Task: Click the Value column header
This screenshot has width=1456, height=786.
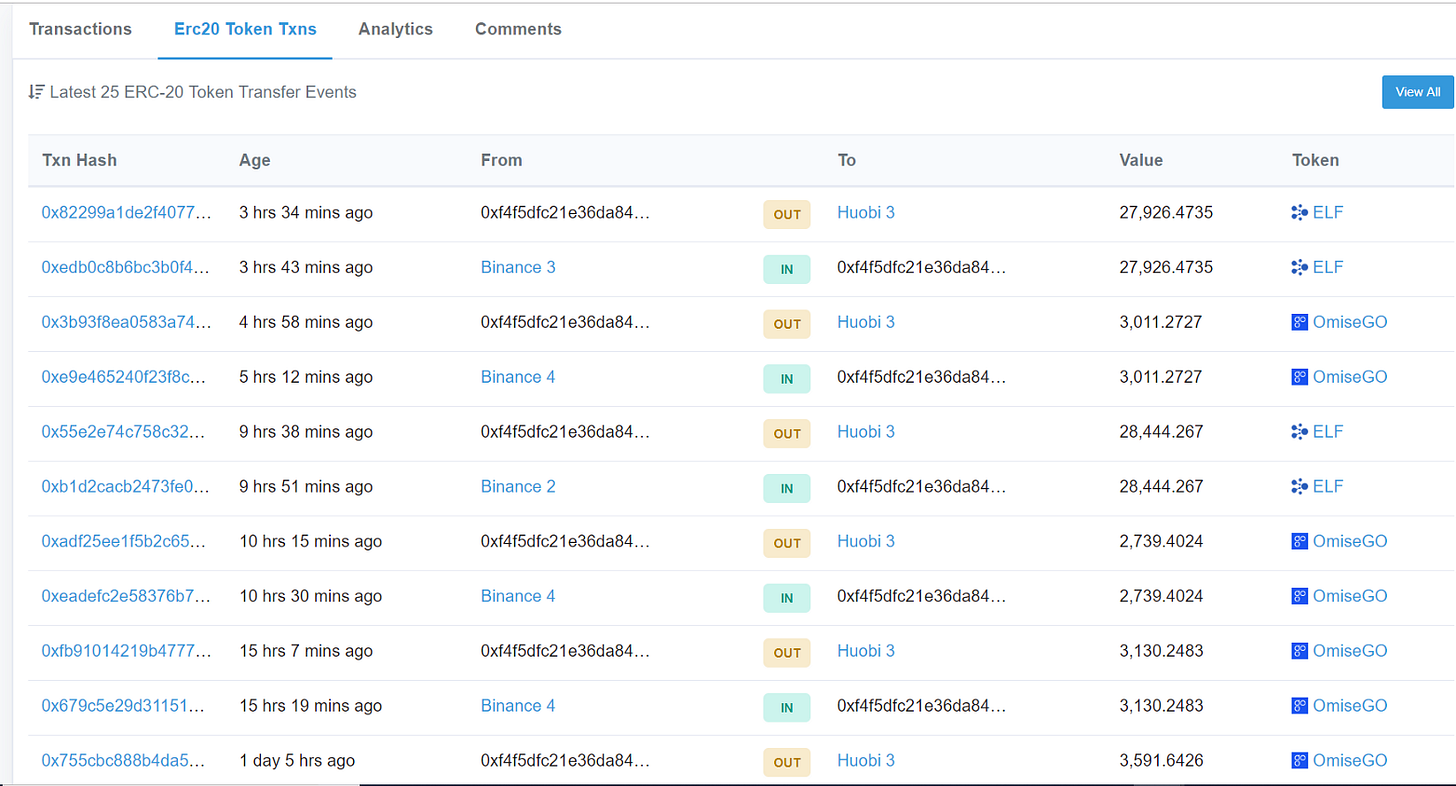Action: 1141,160
